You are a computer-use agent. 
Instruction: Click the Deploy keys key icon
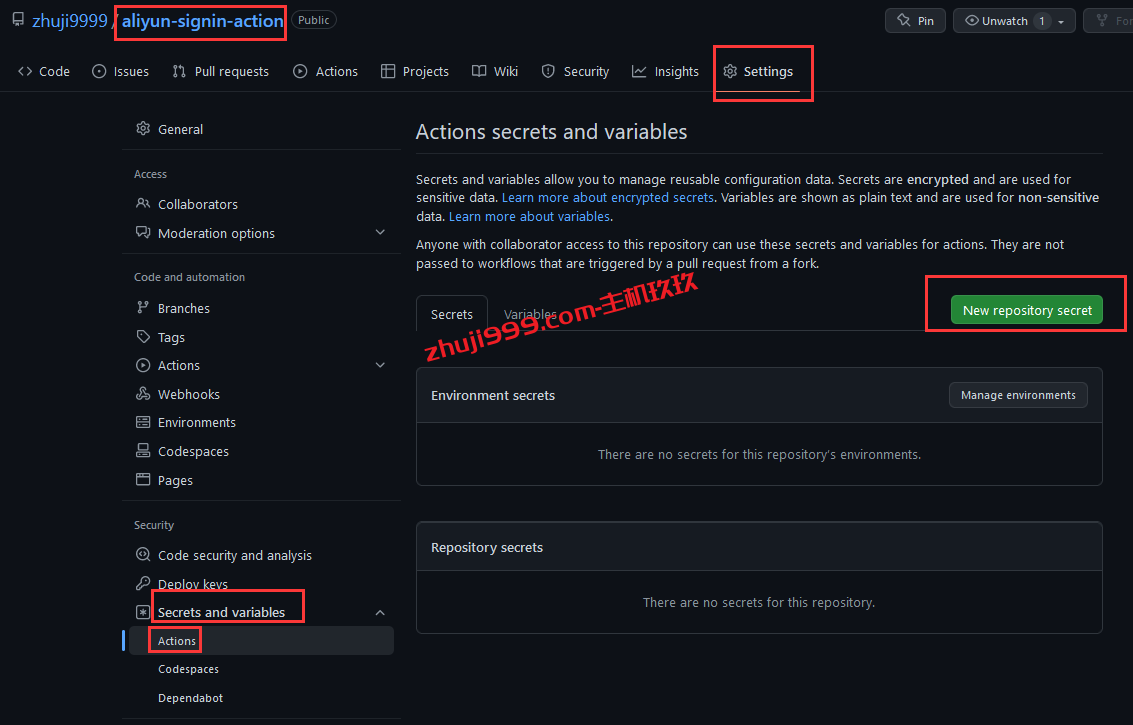[x=143, y=583]
